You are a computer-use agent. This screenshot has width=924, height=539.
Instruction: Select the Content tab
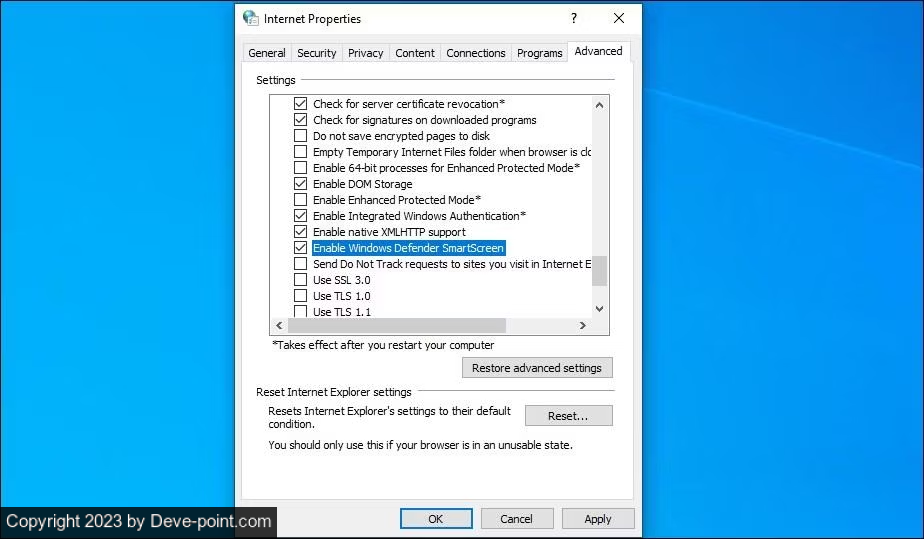click(415, 53)
